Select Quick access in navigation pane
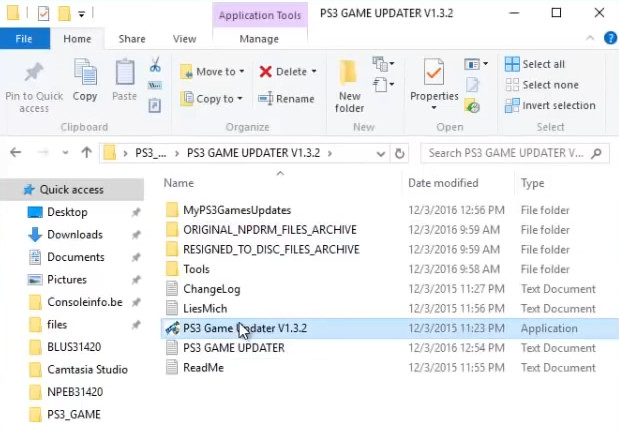619x432 pixels. pyautogui.click(x=71, y=190)
